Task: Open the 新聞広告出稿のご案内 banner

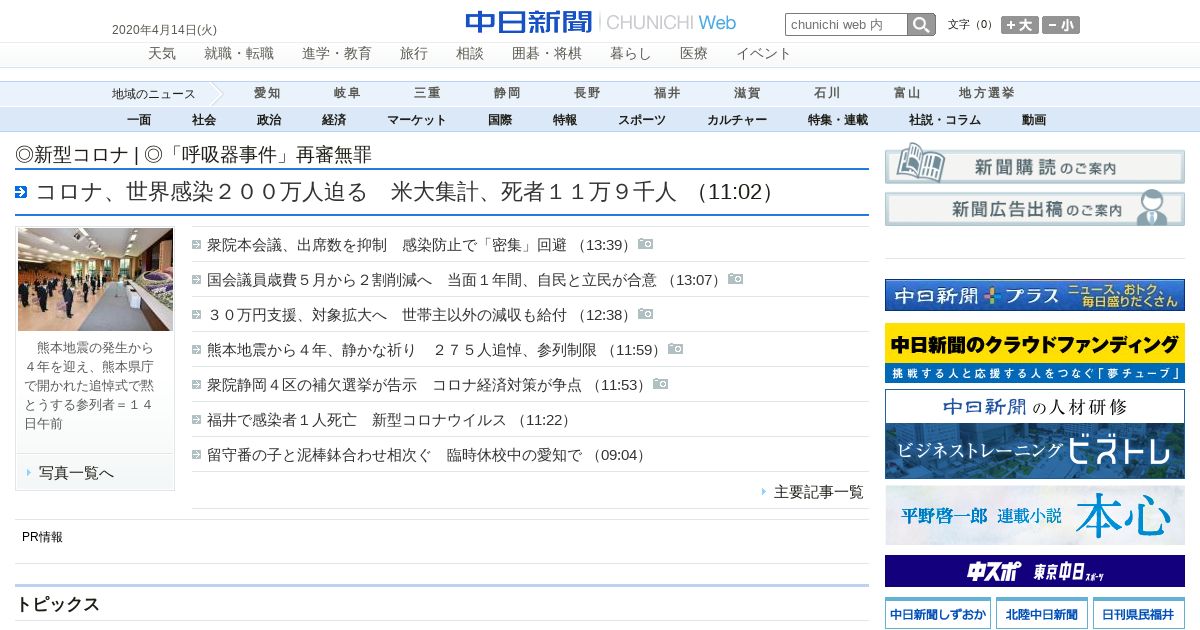Action: pos(1035,208)
